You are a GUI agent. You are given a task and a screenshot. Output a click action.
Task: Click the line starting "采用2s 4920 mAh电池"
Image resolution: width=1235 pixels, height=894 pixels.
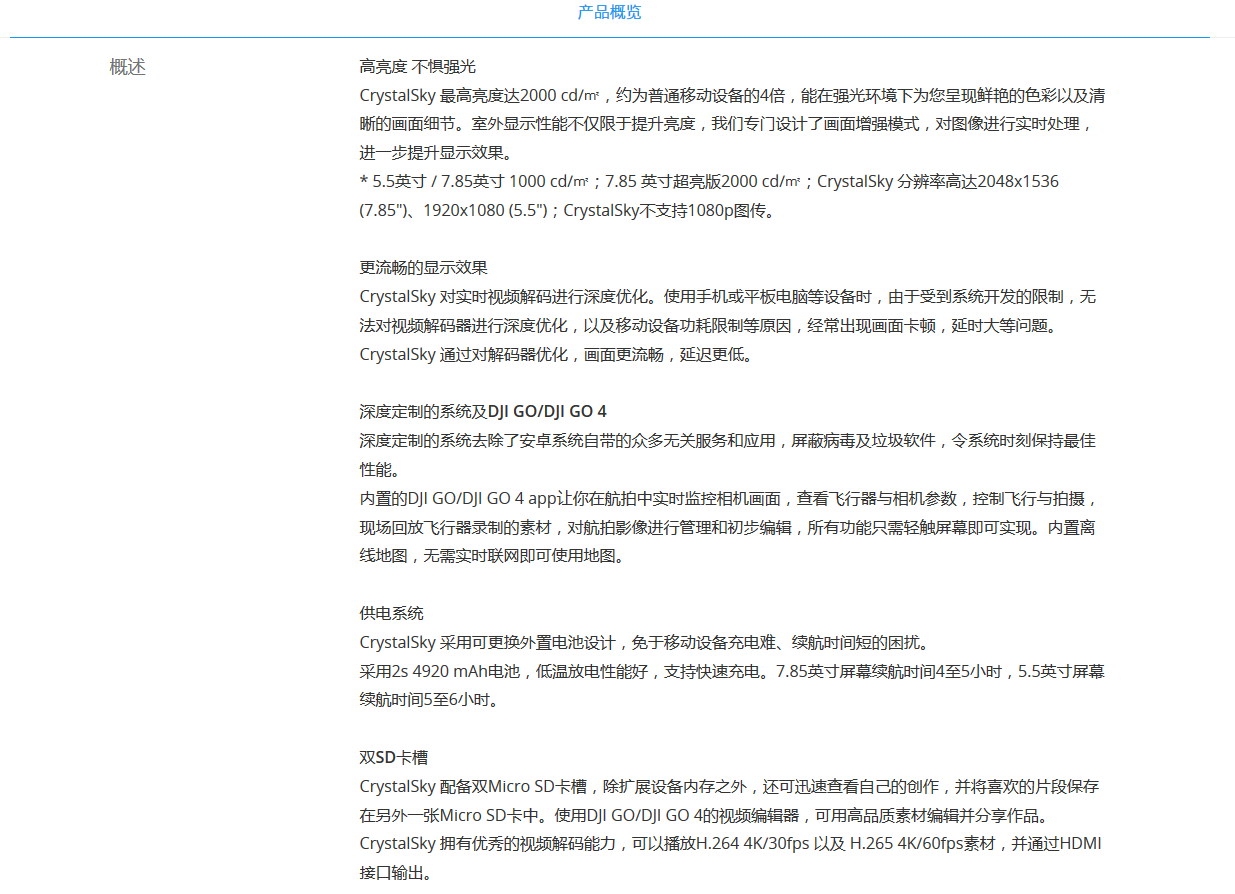tap(732, 671)
